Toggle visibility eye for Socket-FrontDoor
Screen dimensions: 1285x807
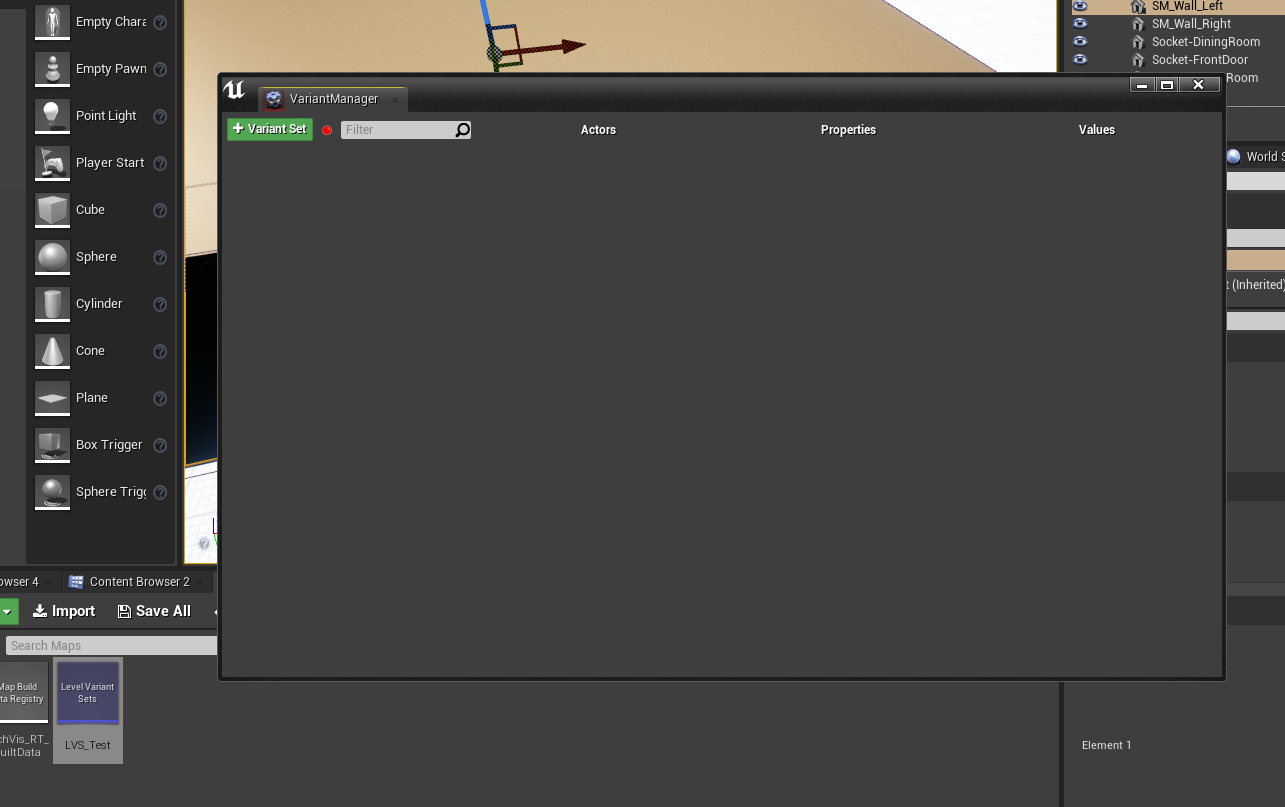(x=1080, y=59)
